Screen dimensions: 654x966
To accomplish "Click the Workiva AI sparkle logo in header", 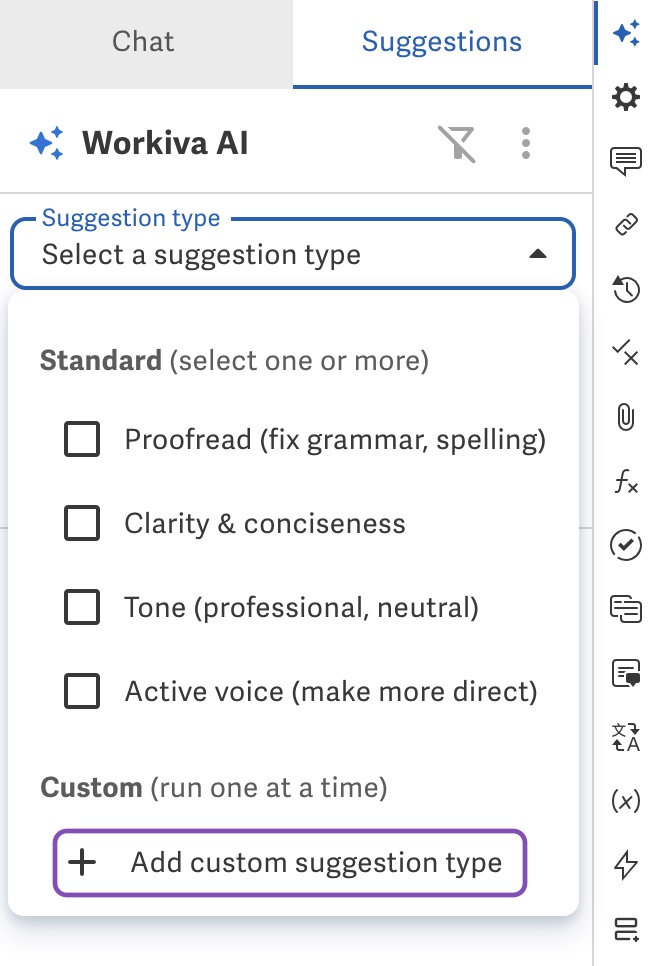I will [47, 144].
